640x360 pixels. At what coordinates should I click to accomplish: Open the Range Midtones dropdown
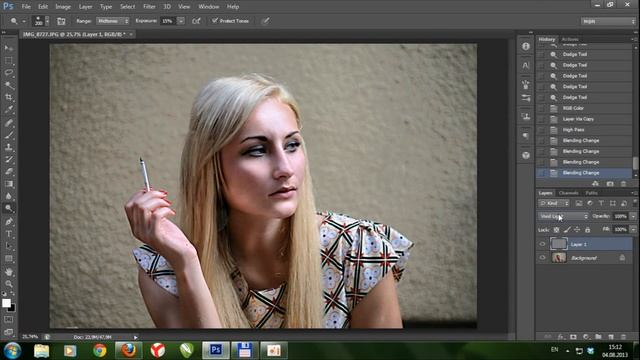tap(113, 21)
